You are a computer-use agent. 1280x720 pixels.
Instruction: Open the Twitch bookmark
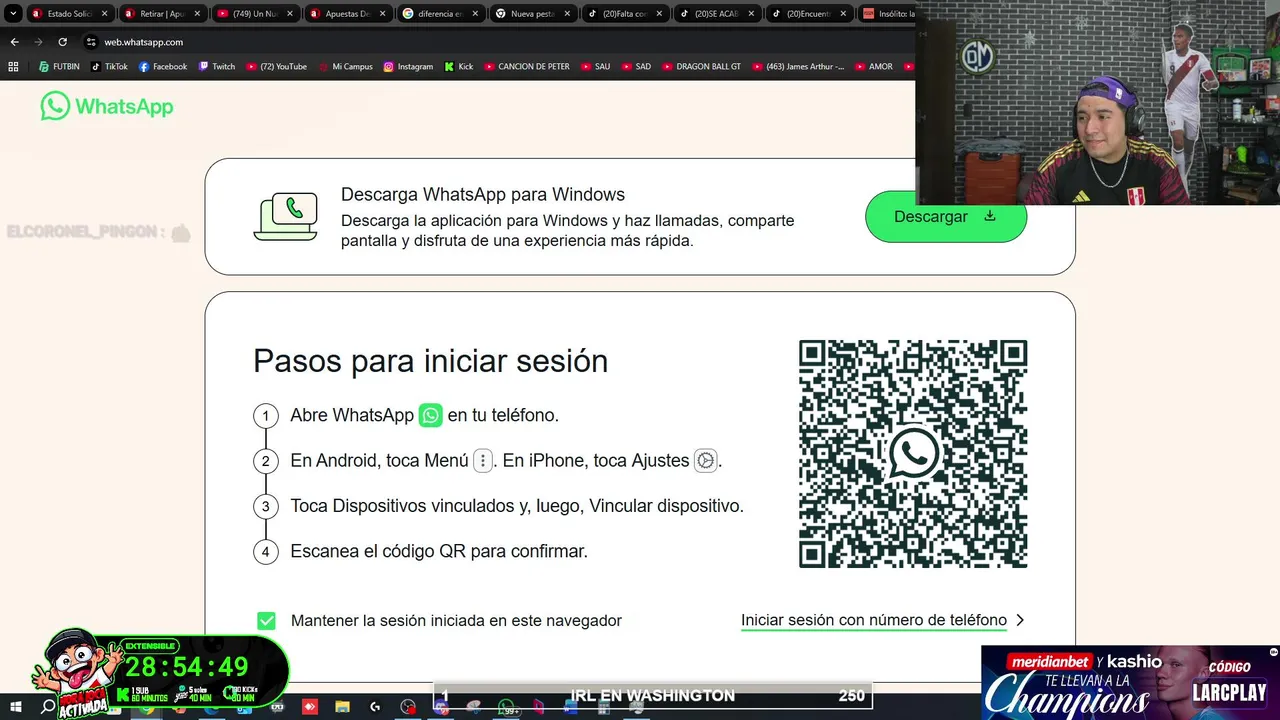tap(217, 67)
